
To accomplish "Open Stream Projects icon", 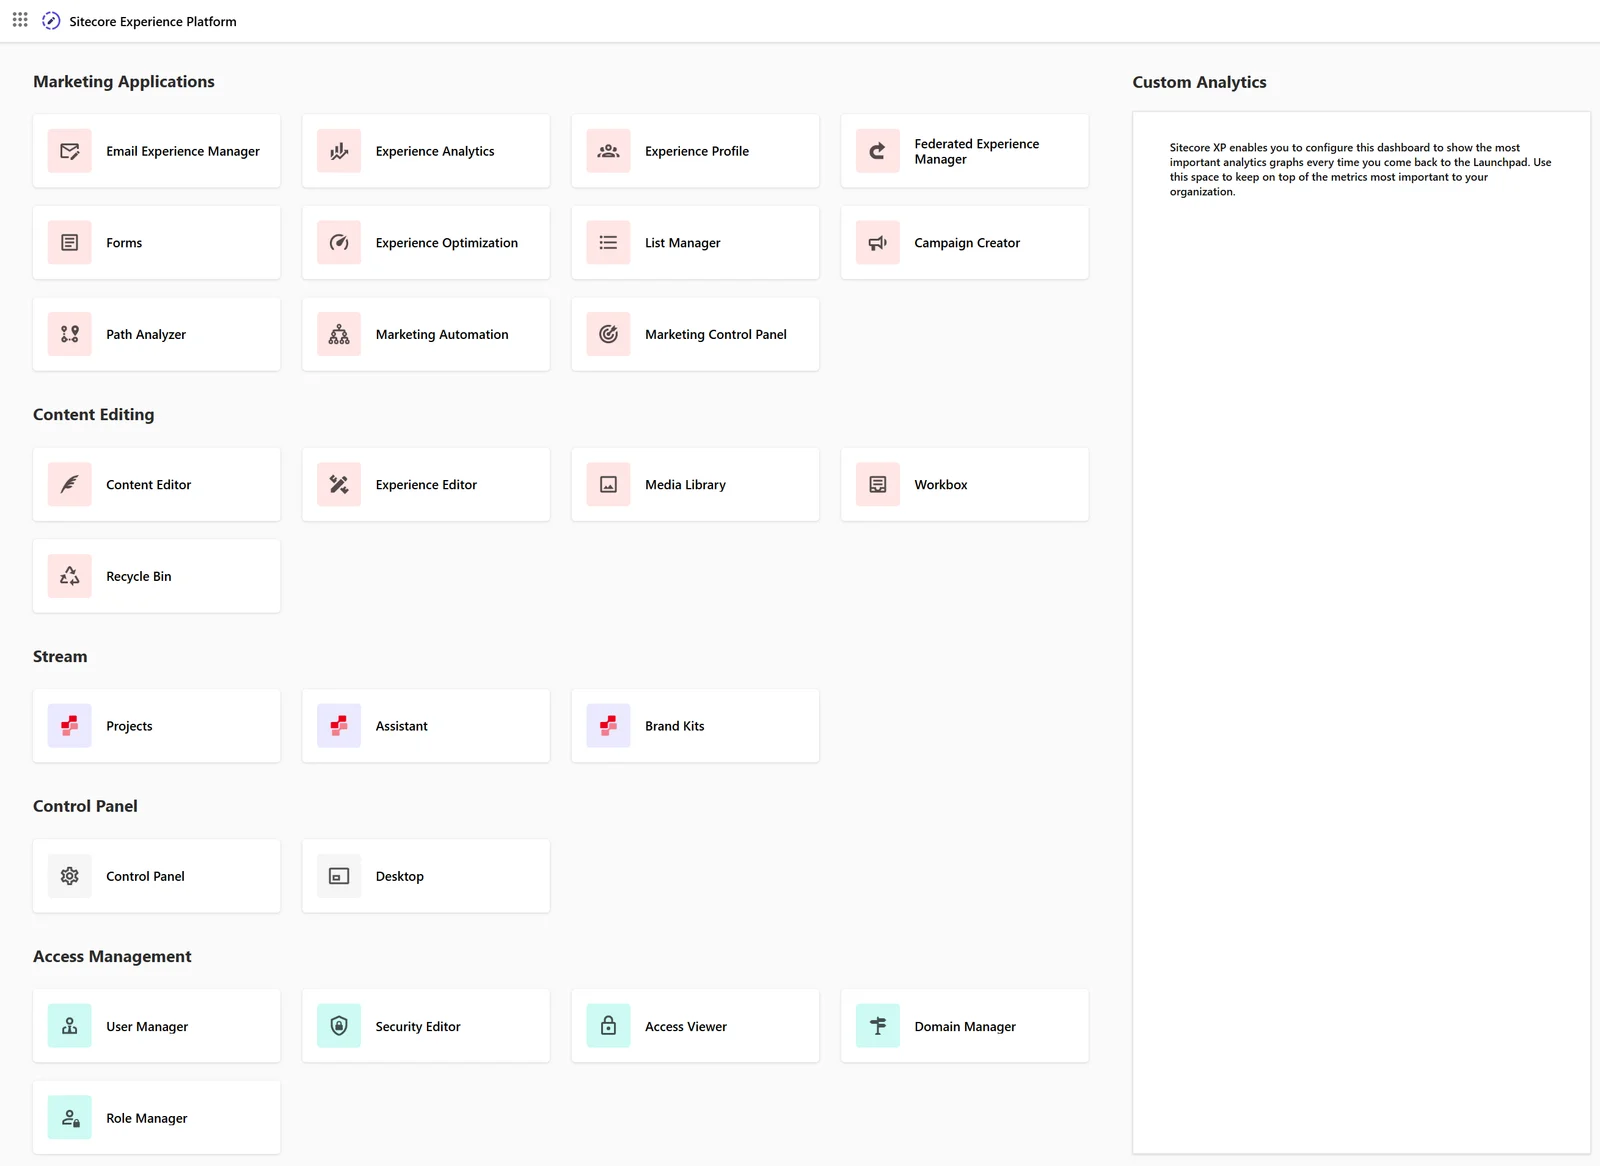I will point(70,726).
